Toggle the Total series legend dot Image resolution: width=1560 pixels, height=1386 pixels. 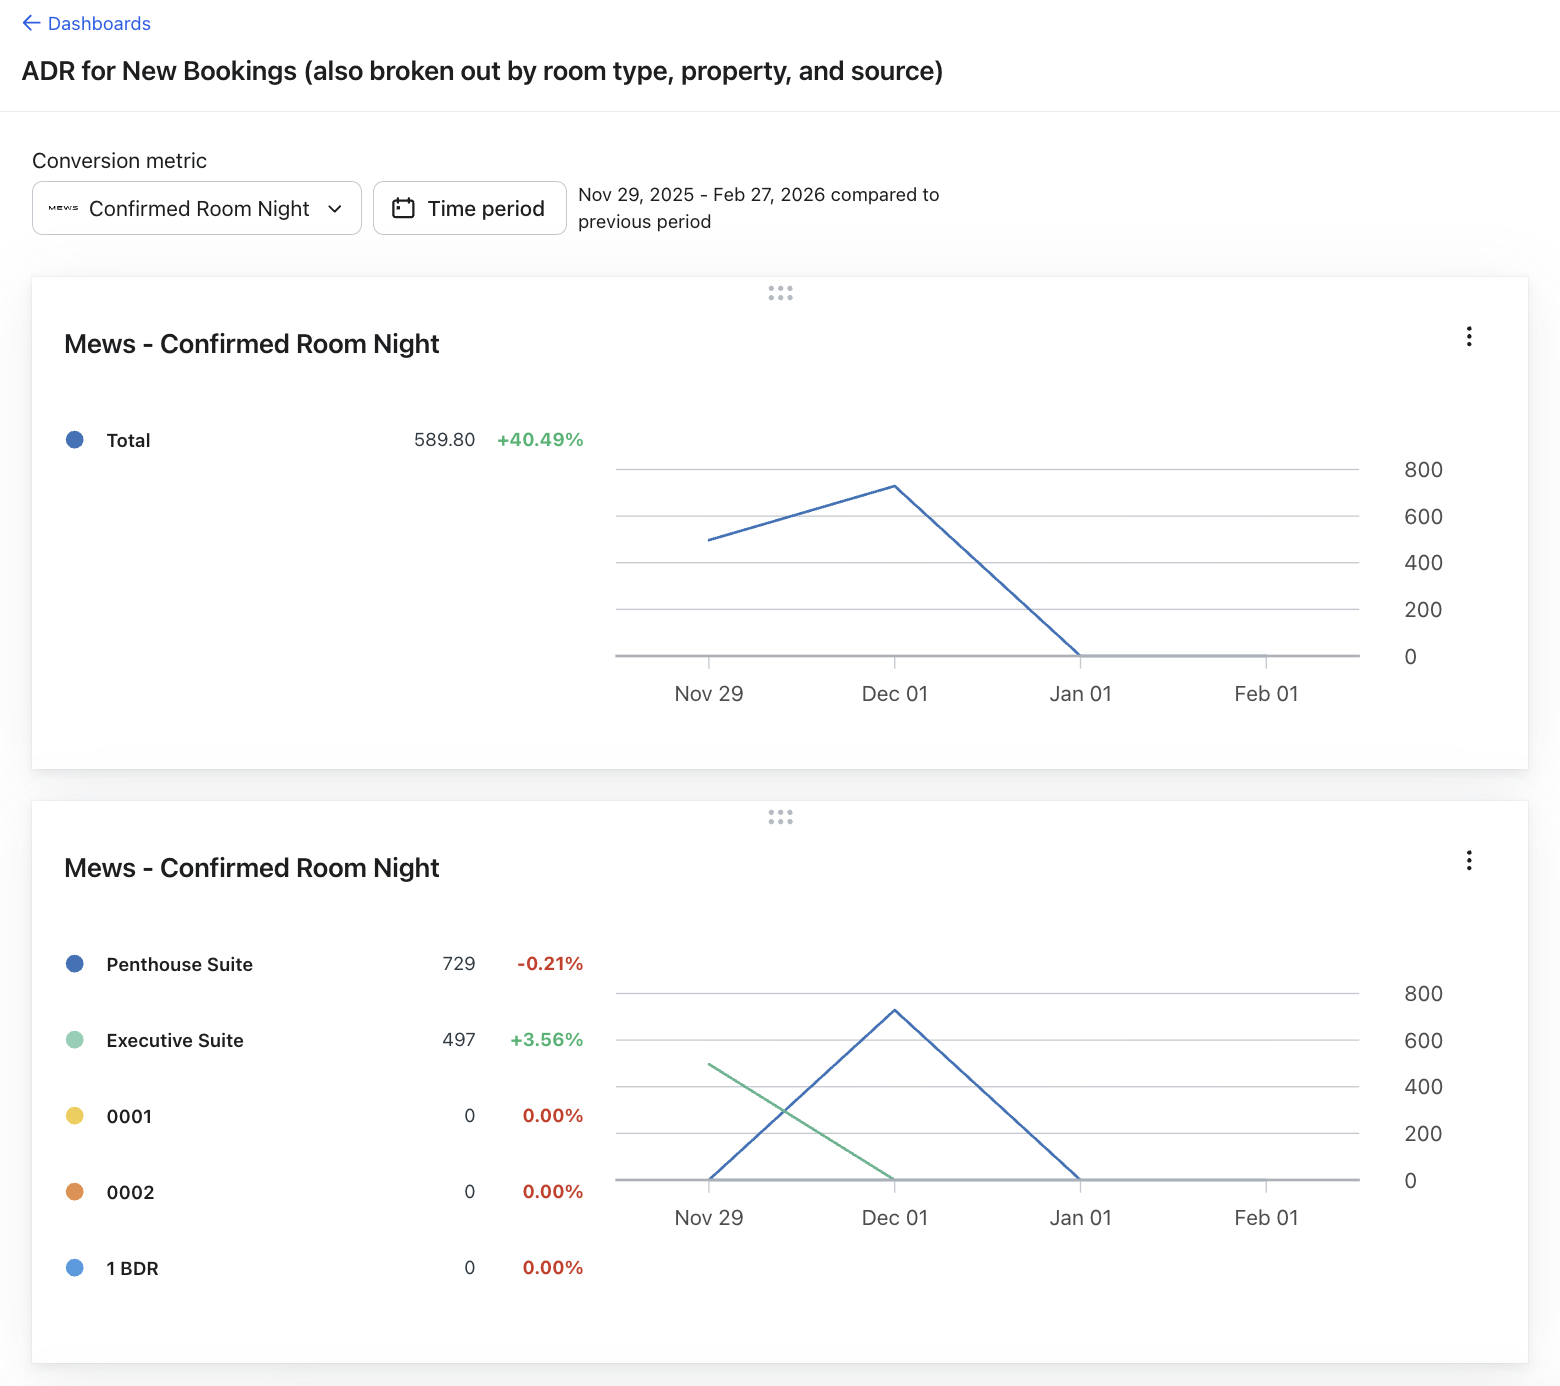[75, 440]
